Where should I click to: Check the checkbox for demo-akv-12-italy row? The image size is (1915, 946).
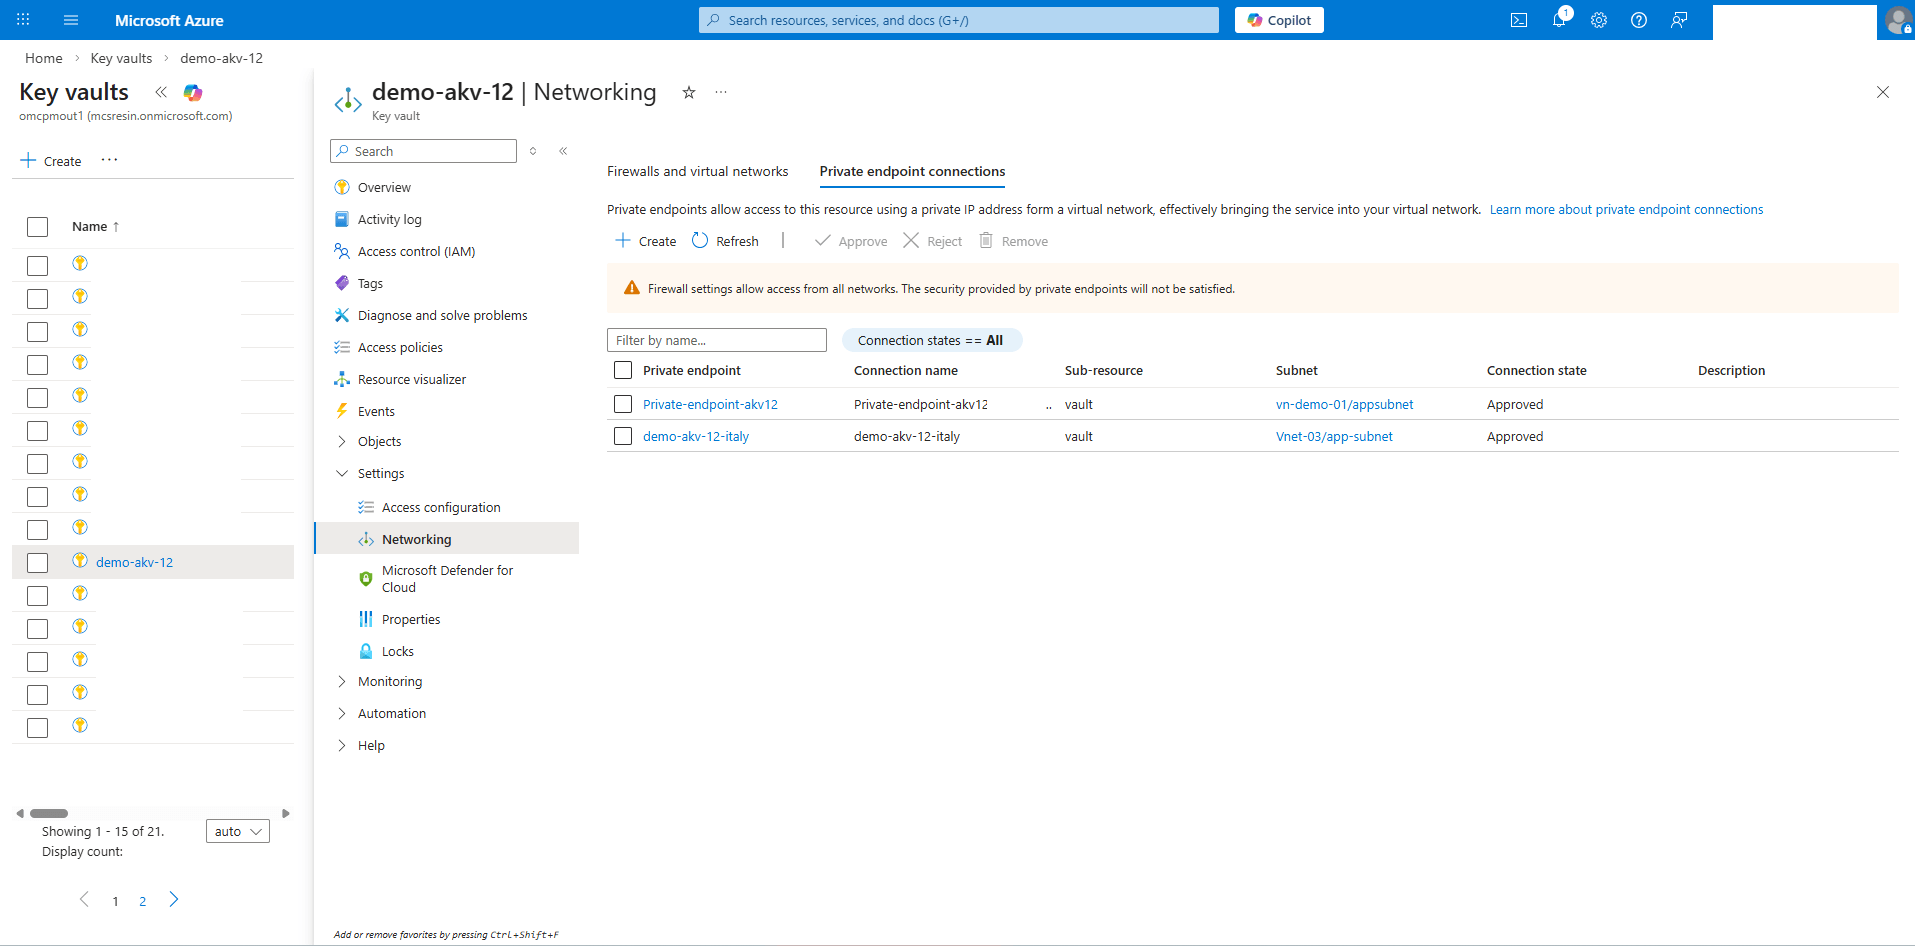click(622, 436)
